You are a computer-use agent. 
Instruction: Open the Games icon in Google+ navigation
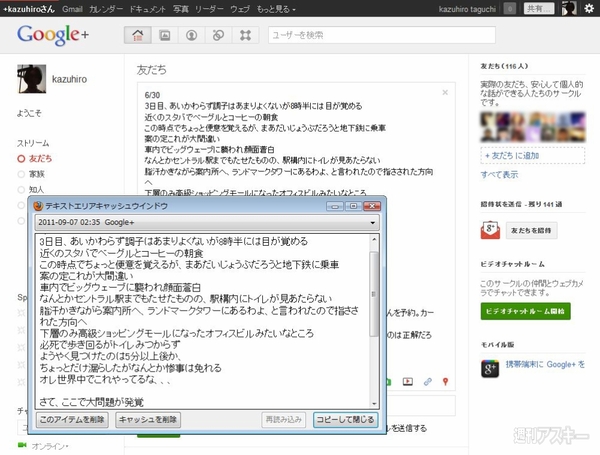(x=245, y=35)
